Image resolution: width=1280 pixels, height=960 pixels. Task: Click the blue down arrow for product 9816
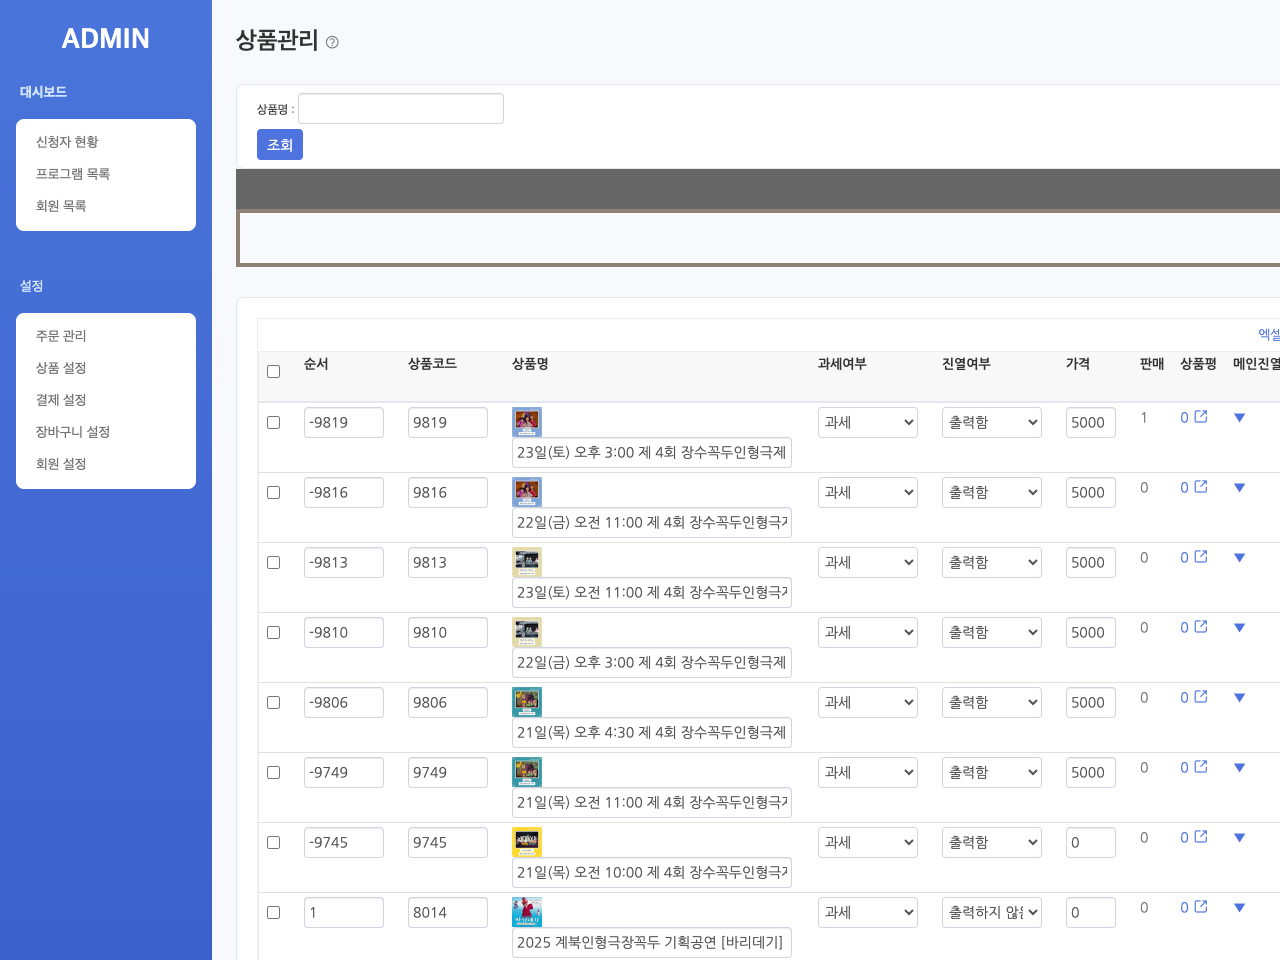pyautogui.click(x=1239, y=488)
